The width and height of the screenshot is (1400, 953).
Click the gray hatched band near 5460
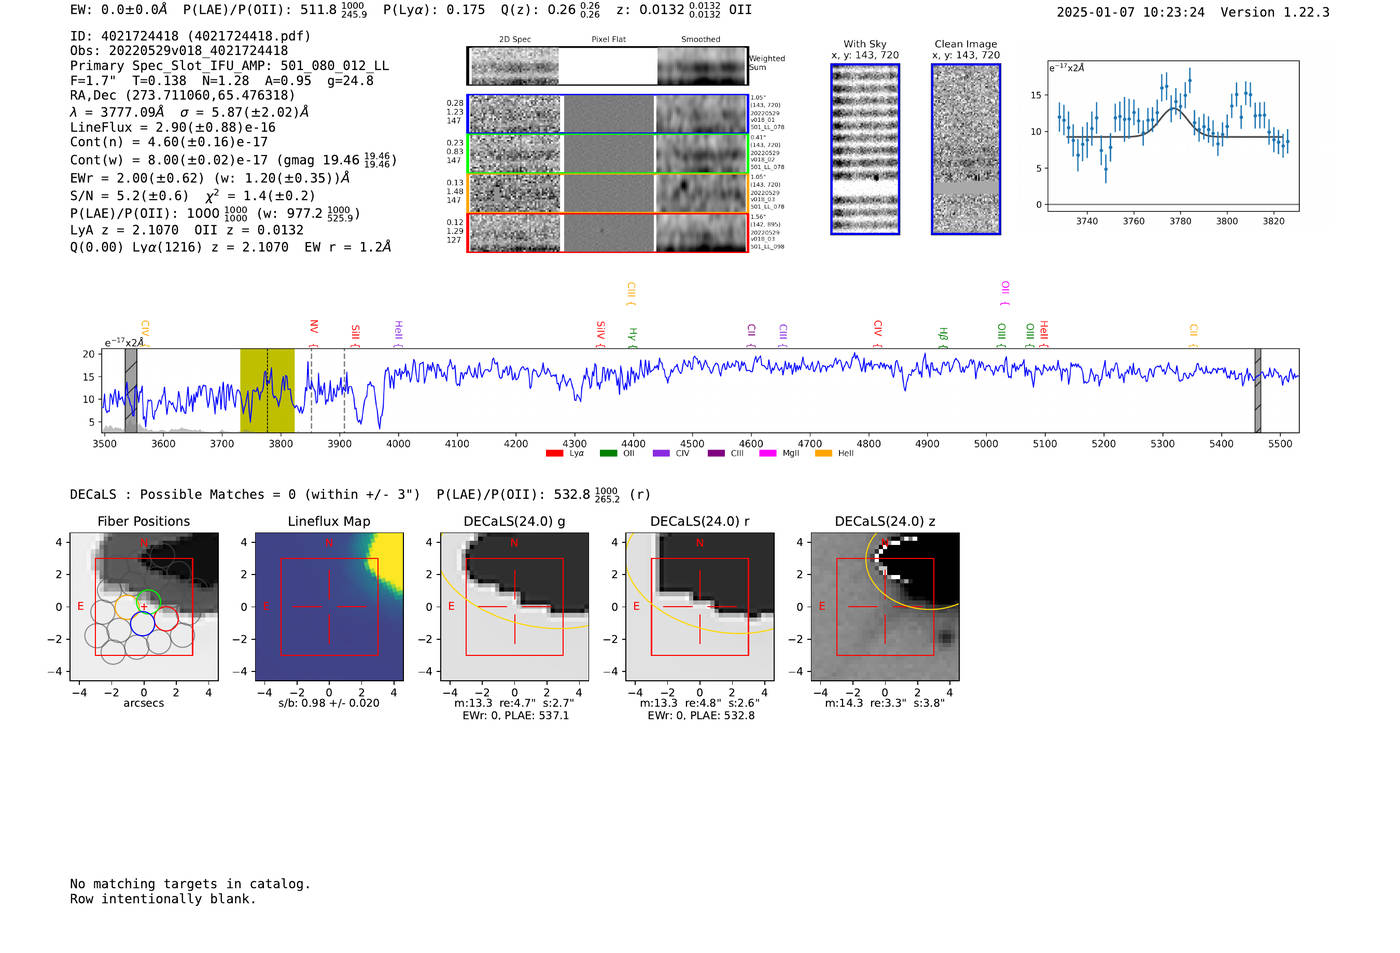tap(1258, 390)
